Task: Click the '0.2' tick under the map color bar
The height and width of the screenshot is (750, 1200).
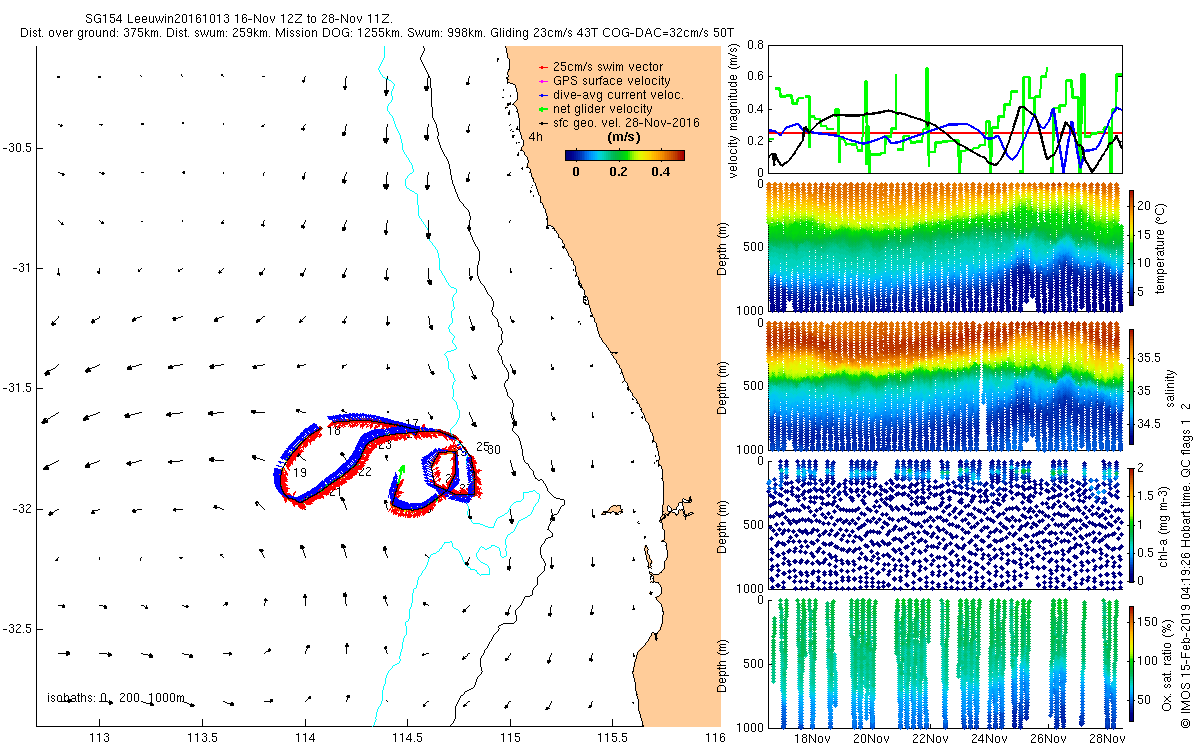Action: click(x=618, y=171)
